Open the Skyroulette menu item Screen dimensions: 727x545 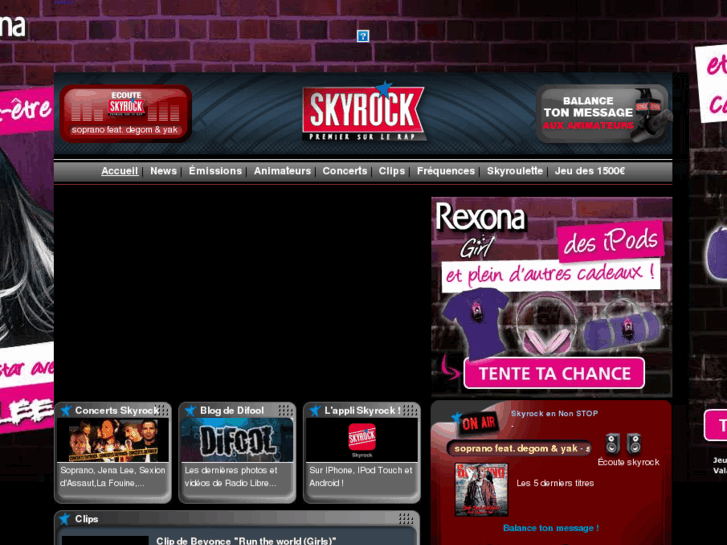[x=515, y=171]
